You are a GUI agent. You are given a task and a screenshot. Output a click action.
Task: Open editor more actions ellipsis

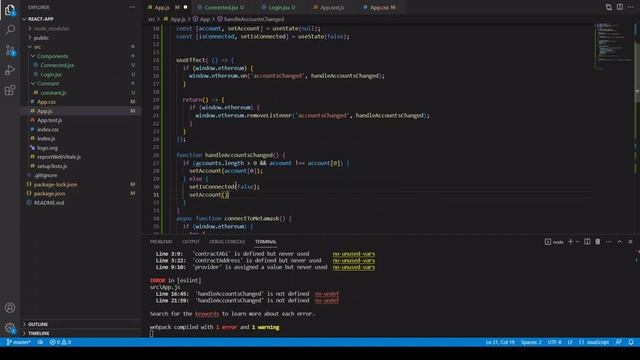[631, 7]
